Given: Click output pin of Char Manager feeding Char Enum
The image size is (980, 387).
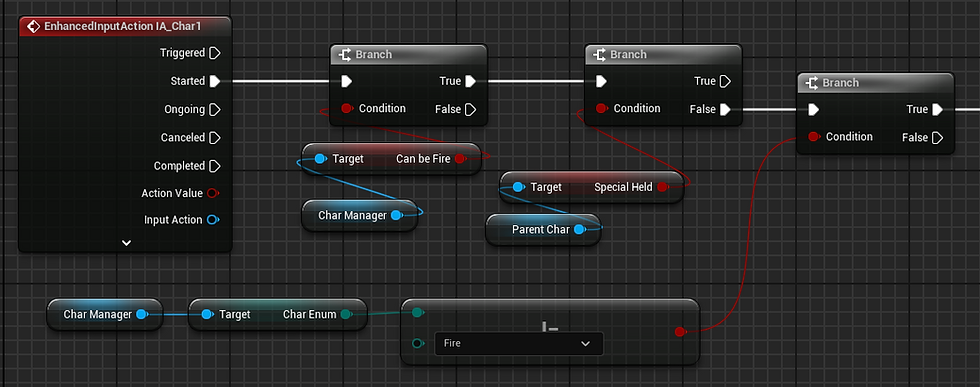Looking at the screenshot, I should (141, 314).
